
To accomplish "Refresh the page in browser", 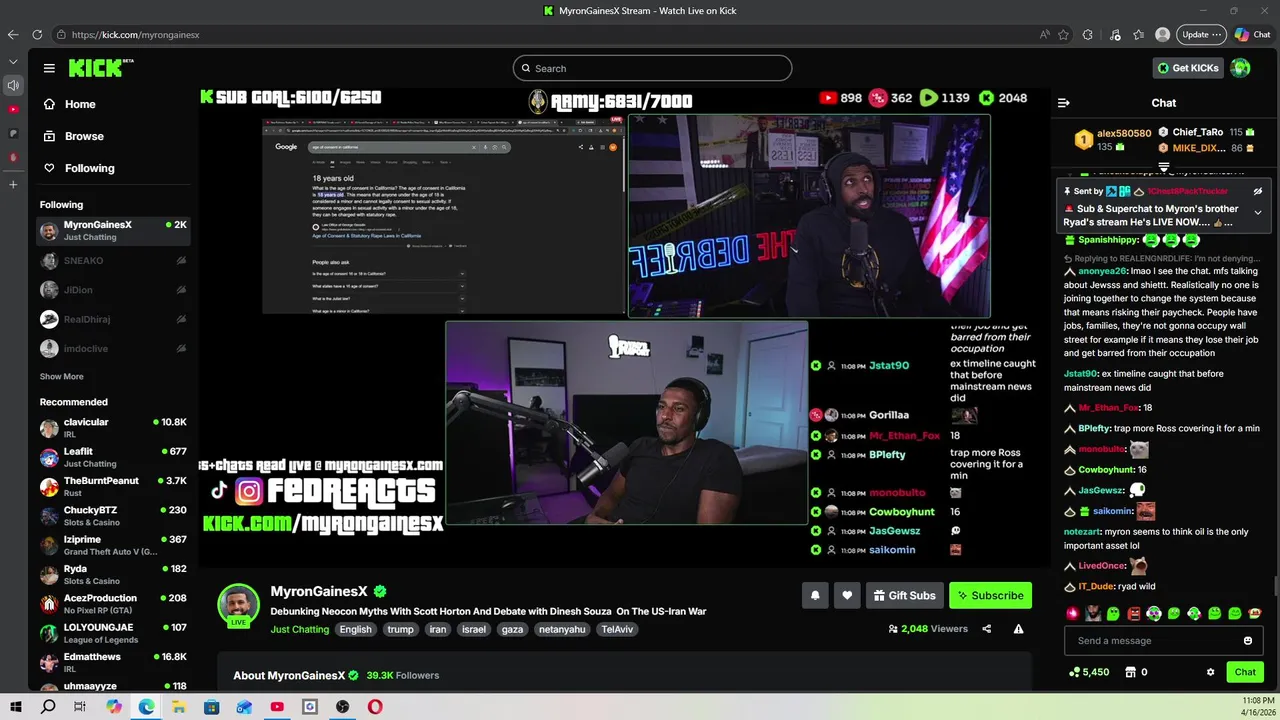I will click(x=37, y=34).
